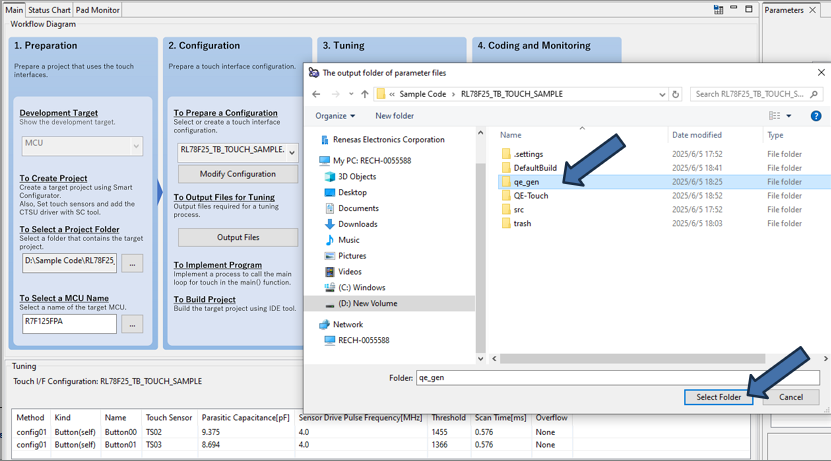This screenshot has width=831, height=461.
Task: Select the QE-Touch folder
Action: pos(530,196)
